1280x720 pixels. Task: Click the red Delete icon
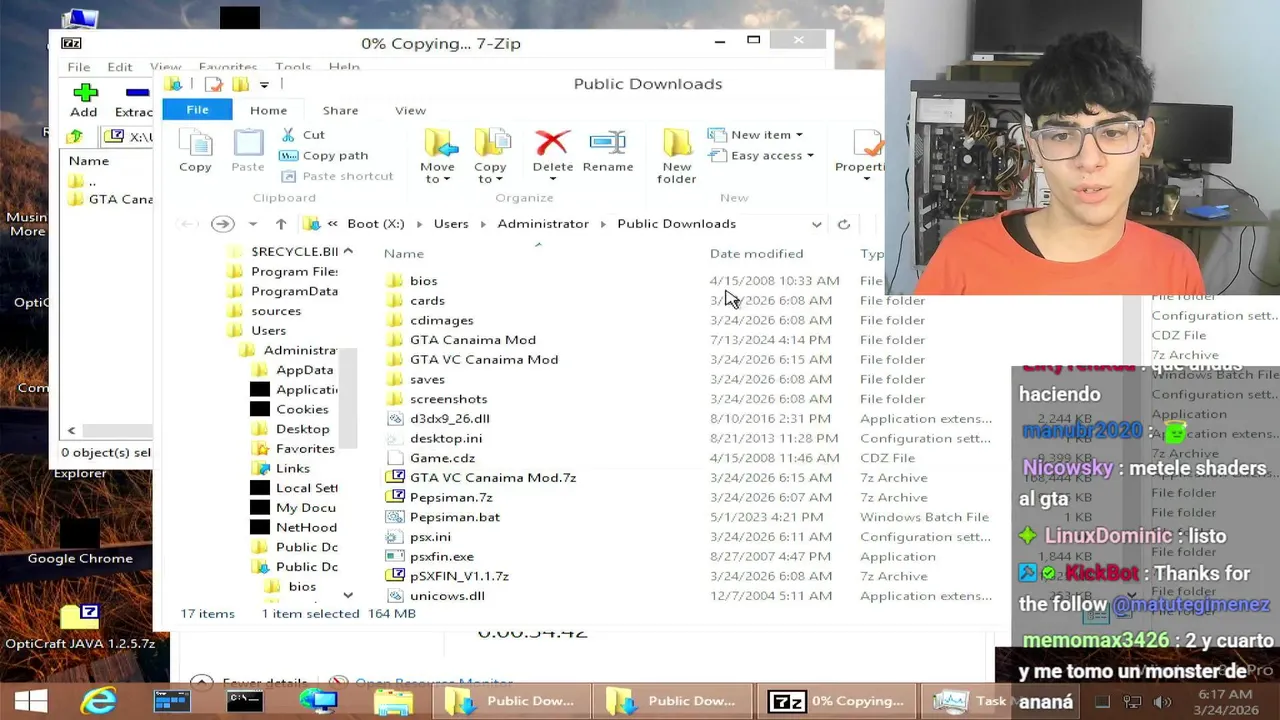pyautogui.click(x=552, y=152)
